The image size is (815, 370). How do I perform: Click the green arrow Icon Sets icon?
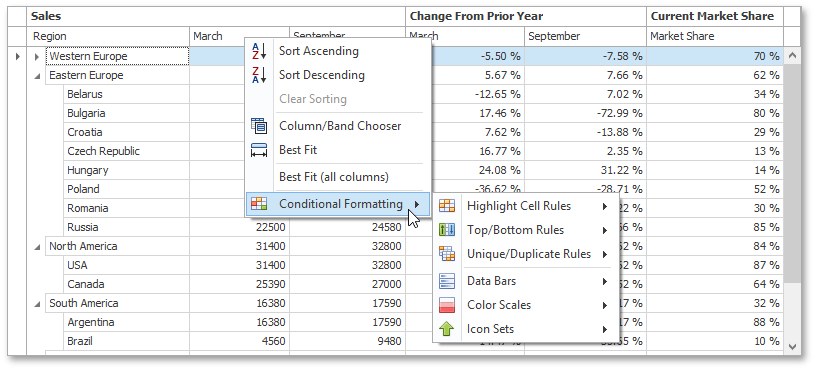447,329
